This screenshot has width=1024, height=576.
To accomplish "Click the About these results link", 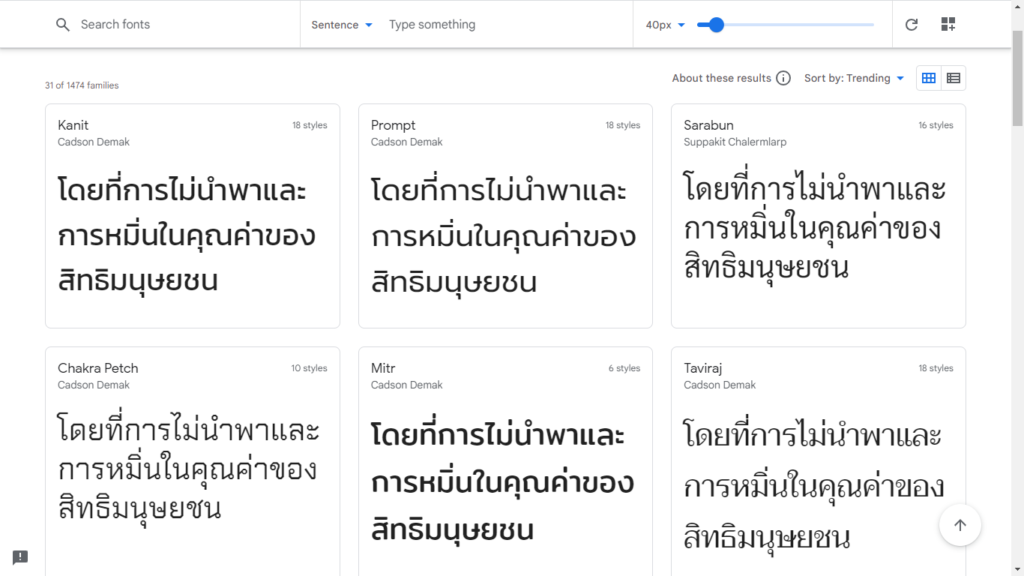I will (721, 78).
